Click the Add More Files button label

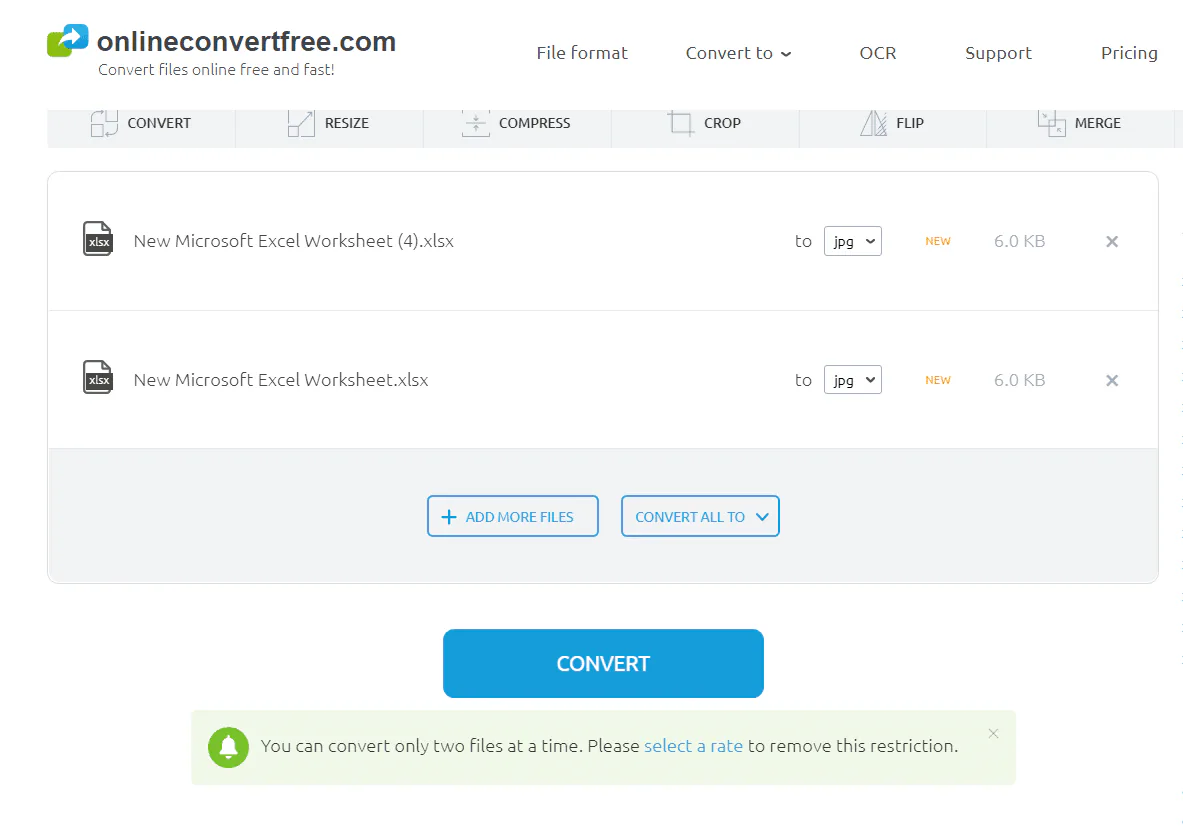coord(519,517)
